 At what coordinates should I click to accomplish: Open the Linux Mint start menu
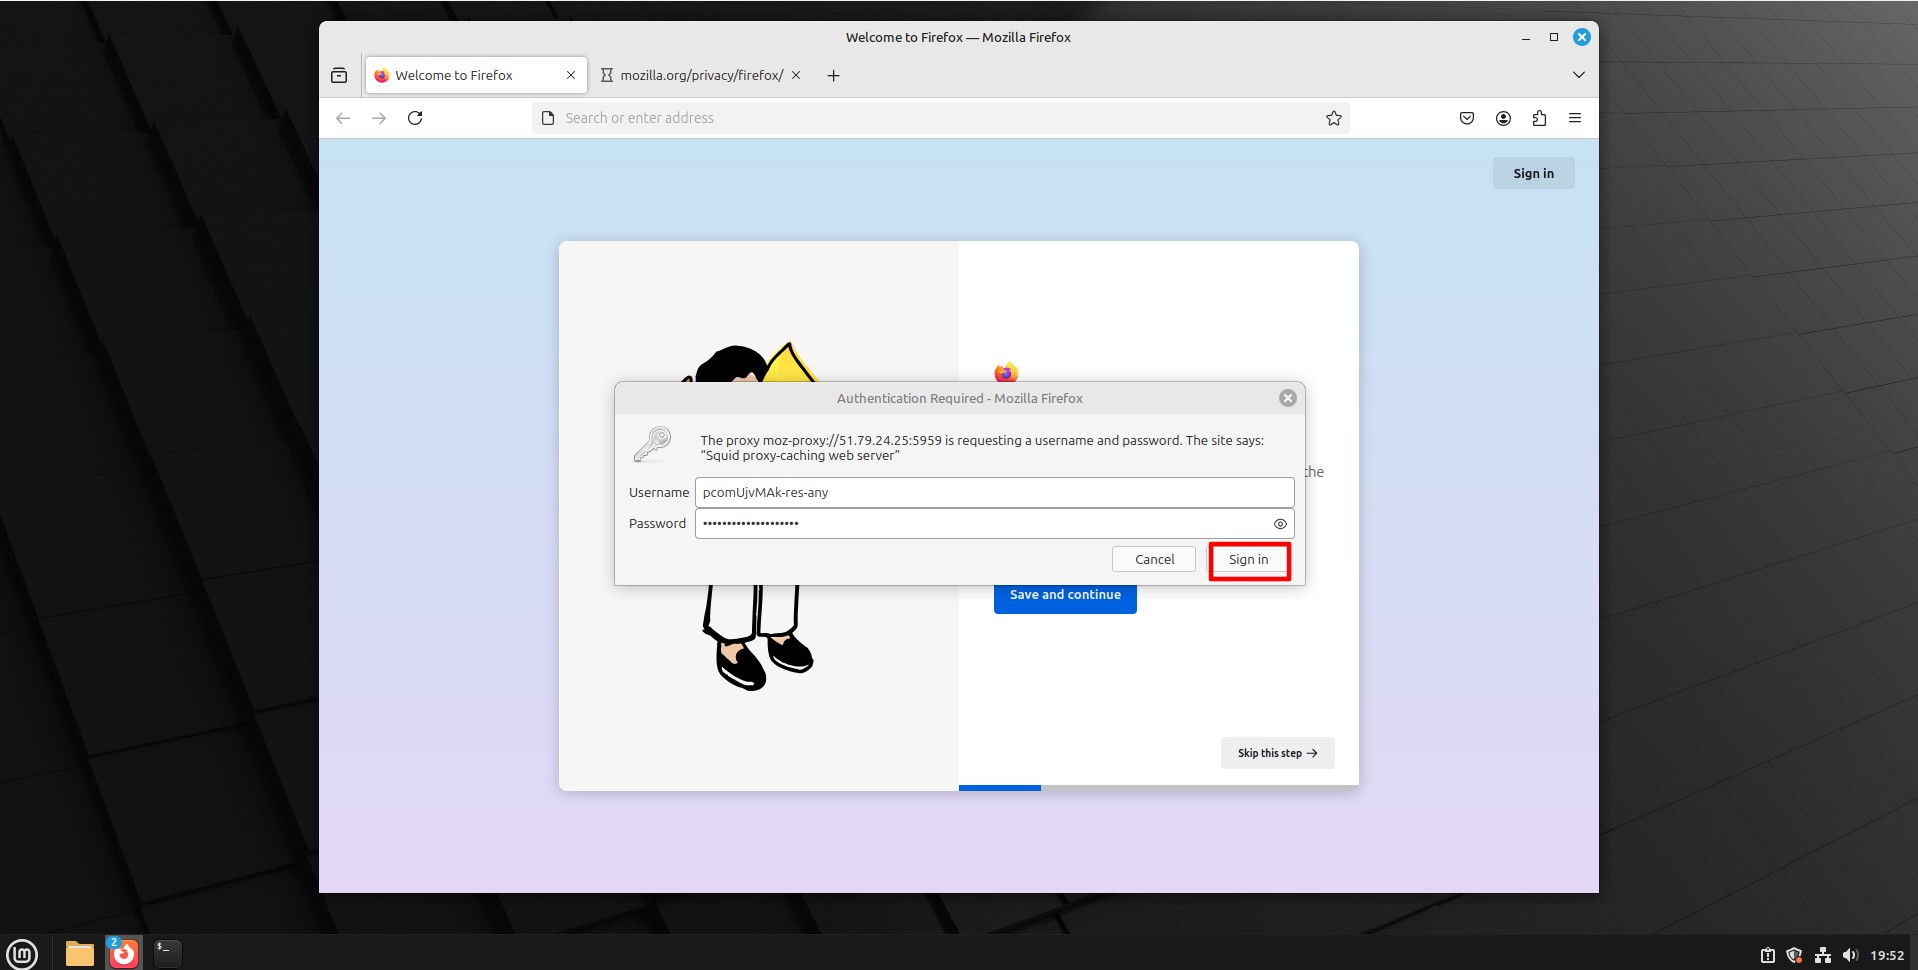(22, 953)
